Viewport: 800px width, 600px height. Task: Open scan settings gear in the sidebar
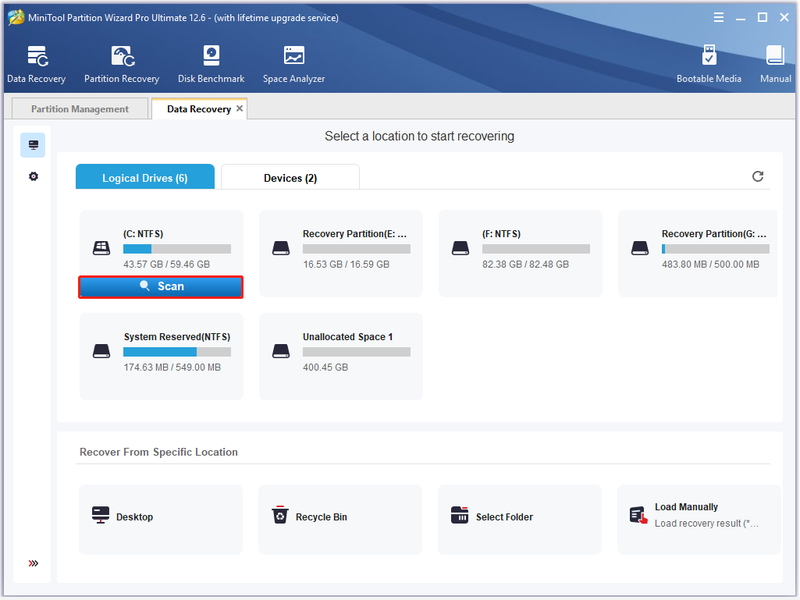pyautogui.click(x=33, y=177)
